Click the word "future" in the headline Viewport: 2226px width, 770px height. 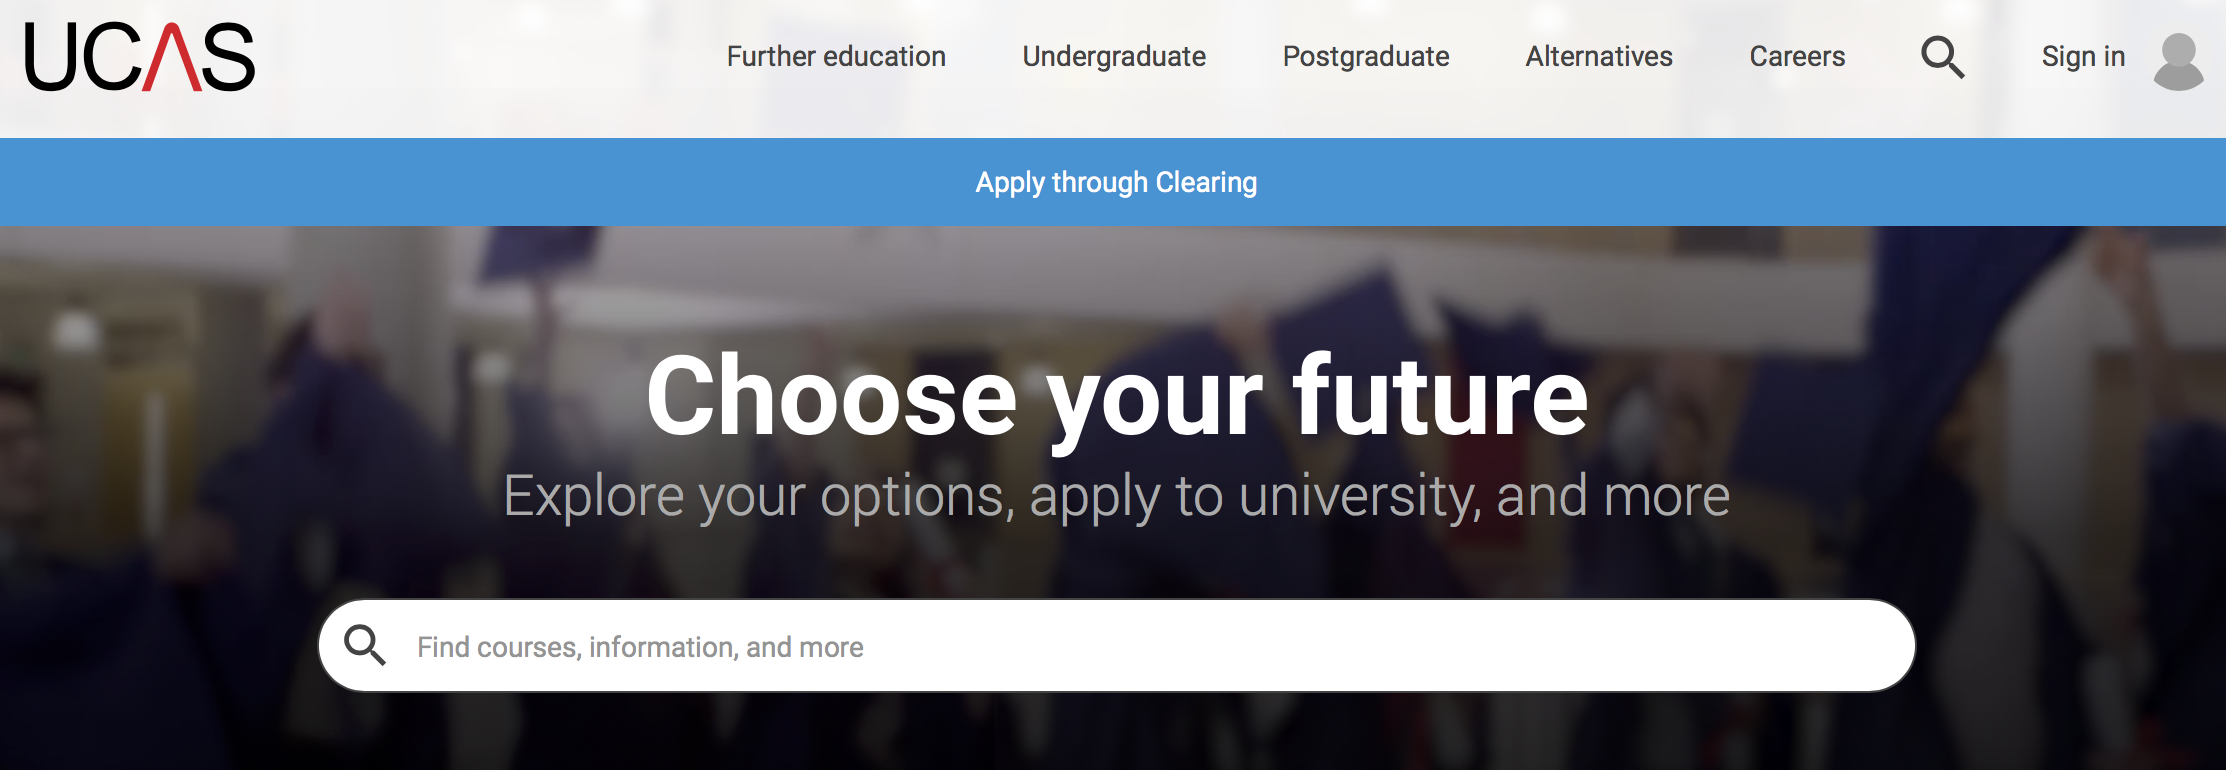pyautogui.click(x=1440, y=397)
